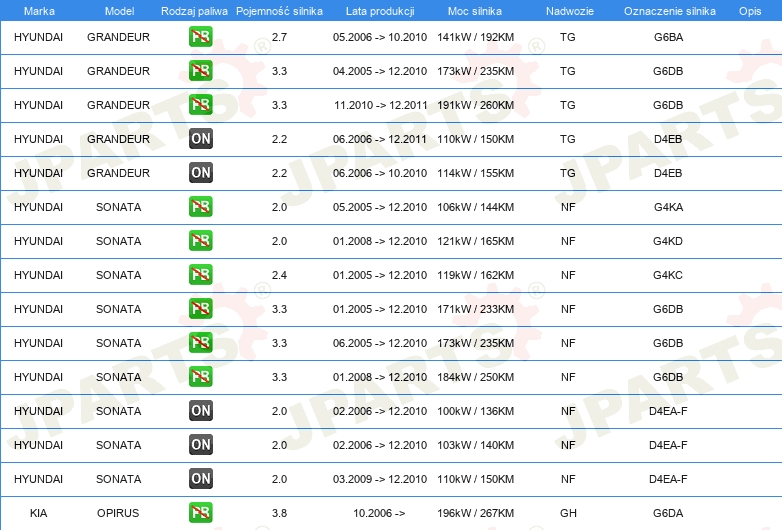Select the 196kW / 267KM power cell
Image resolution: width=782 pixels, height=530 pixels.
coord(475,513)
